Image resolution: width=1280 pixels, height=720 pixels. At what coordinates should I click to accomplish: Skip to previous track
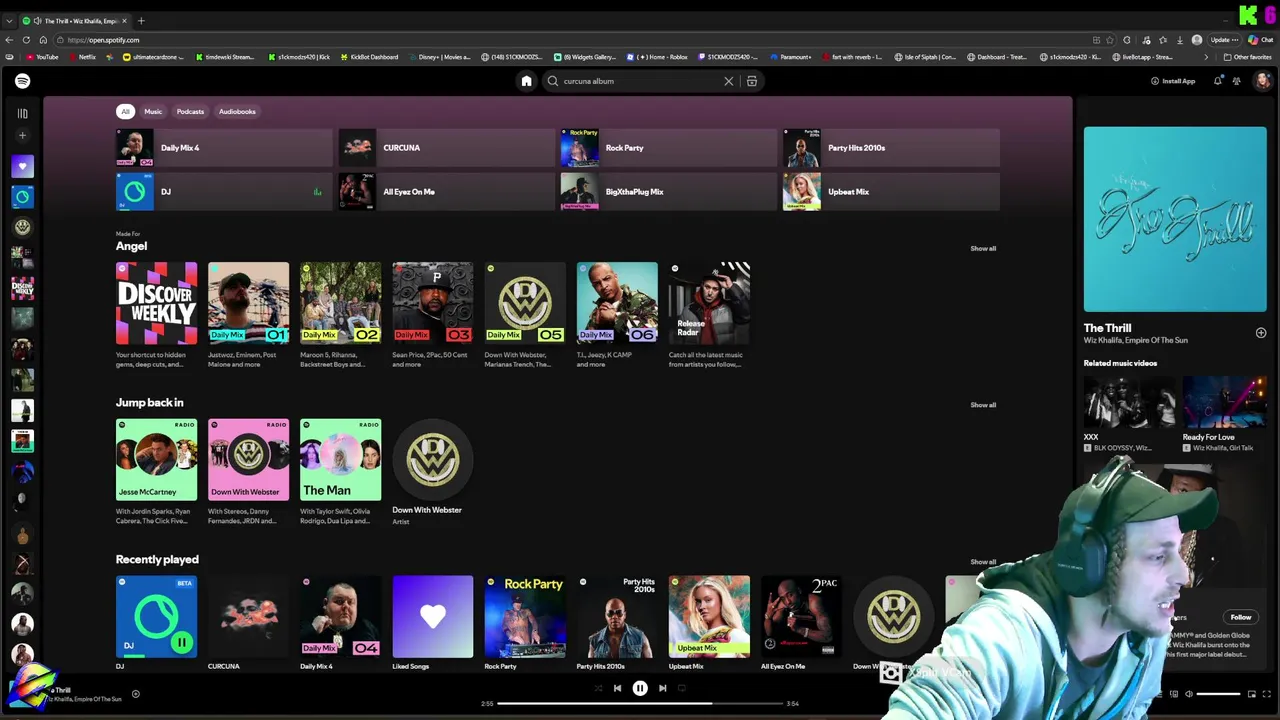(x=617, y=688)
